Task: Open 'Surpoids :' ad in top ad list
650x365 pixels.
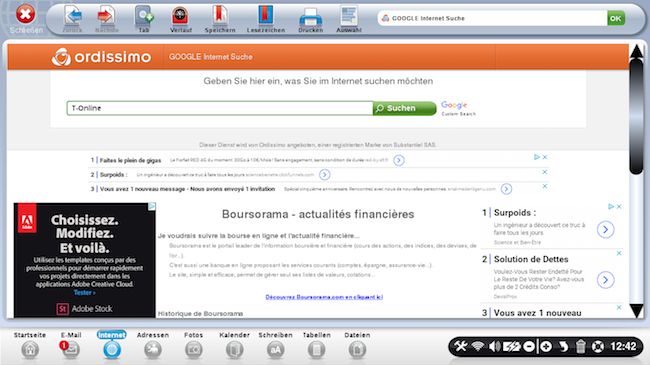Action: click(114, 175)
